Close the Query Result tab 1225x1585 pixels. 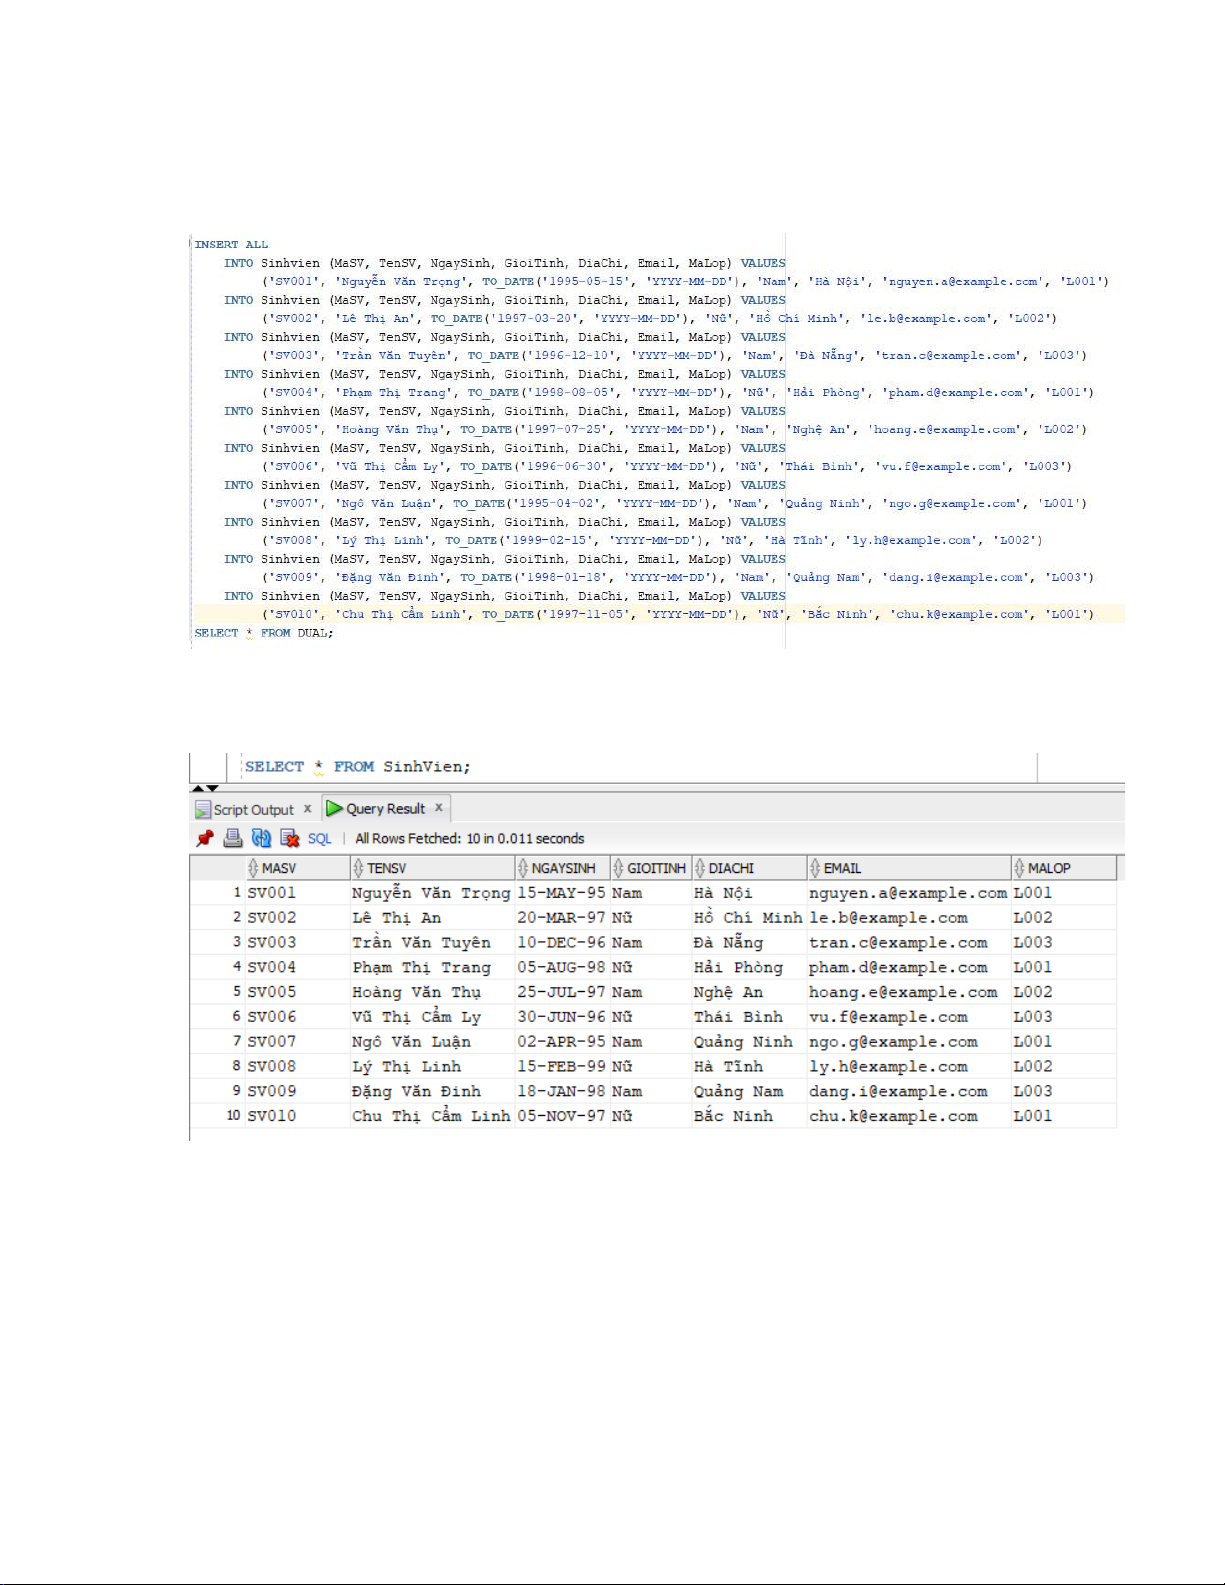click(438, 808)
